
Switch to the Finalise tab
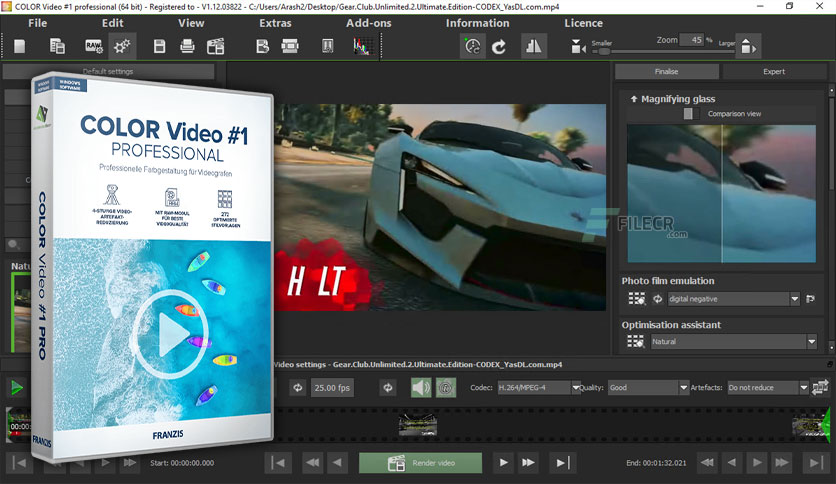666,71
